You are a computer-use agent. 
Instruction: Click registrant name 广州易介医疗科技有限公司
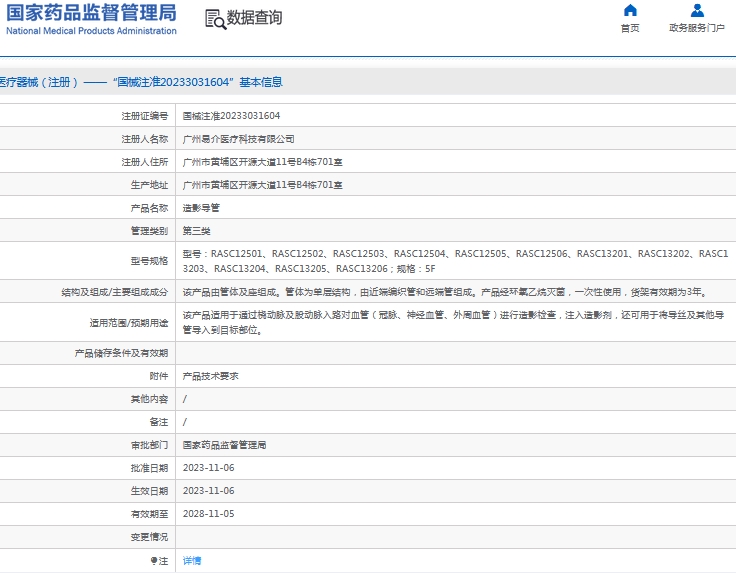pyautogui.click(x=238, y=139)
